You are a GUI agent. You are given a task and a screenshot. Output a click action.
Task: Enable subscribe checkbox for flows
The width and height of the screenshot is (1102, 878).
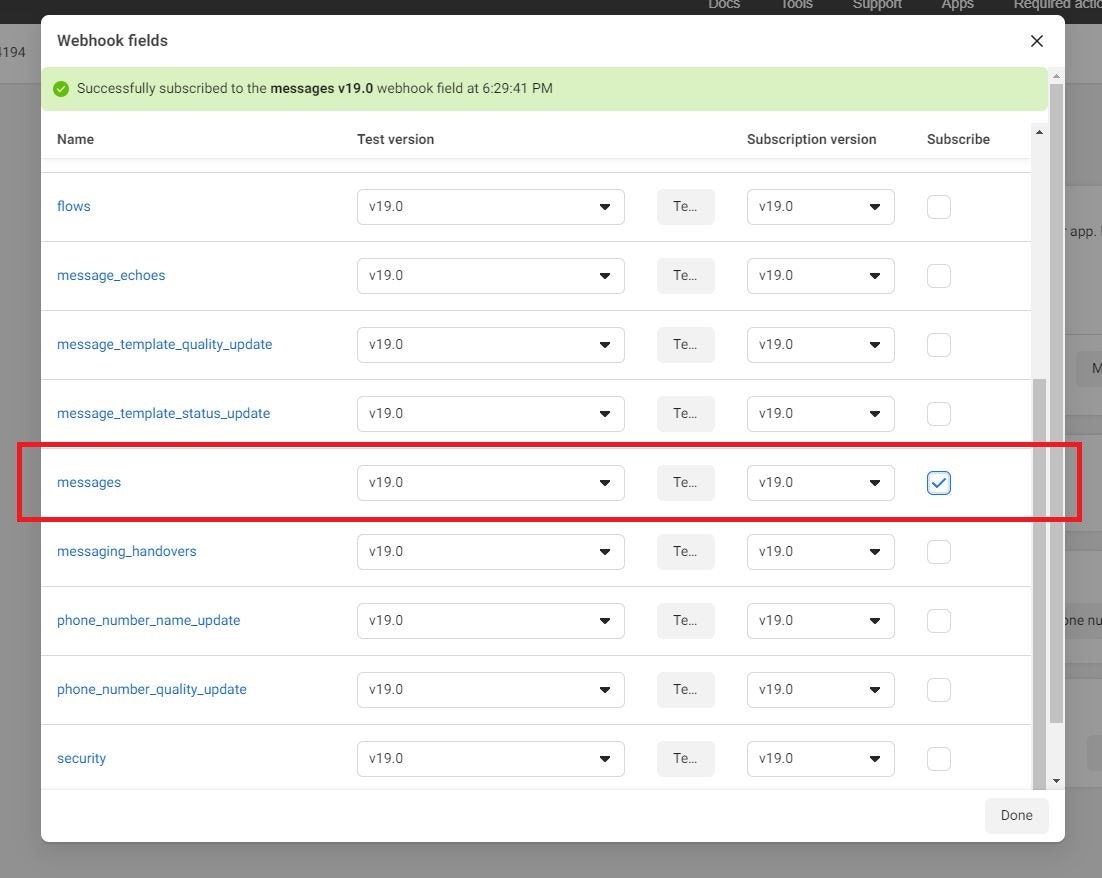[938, 207]
